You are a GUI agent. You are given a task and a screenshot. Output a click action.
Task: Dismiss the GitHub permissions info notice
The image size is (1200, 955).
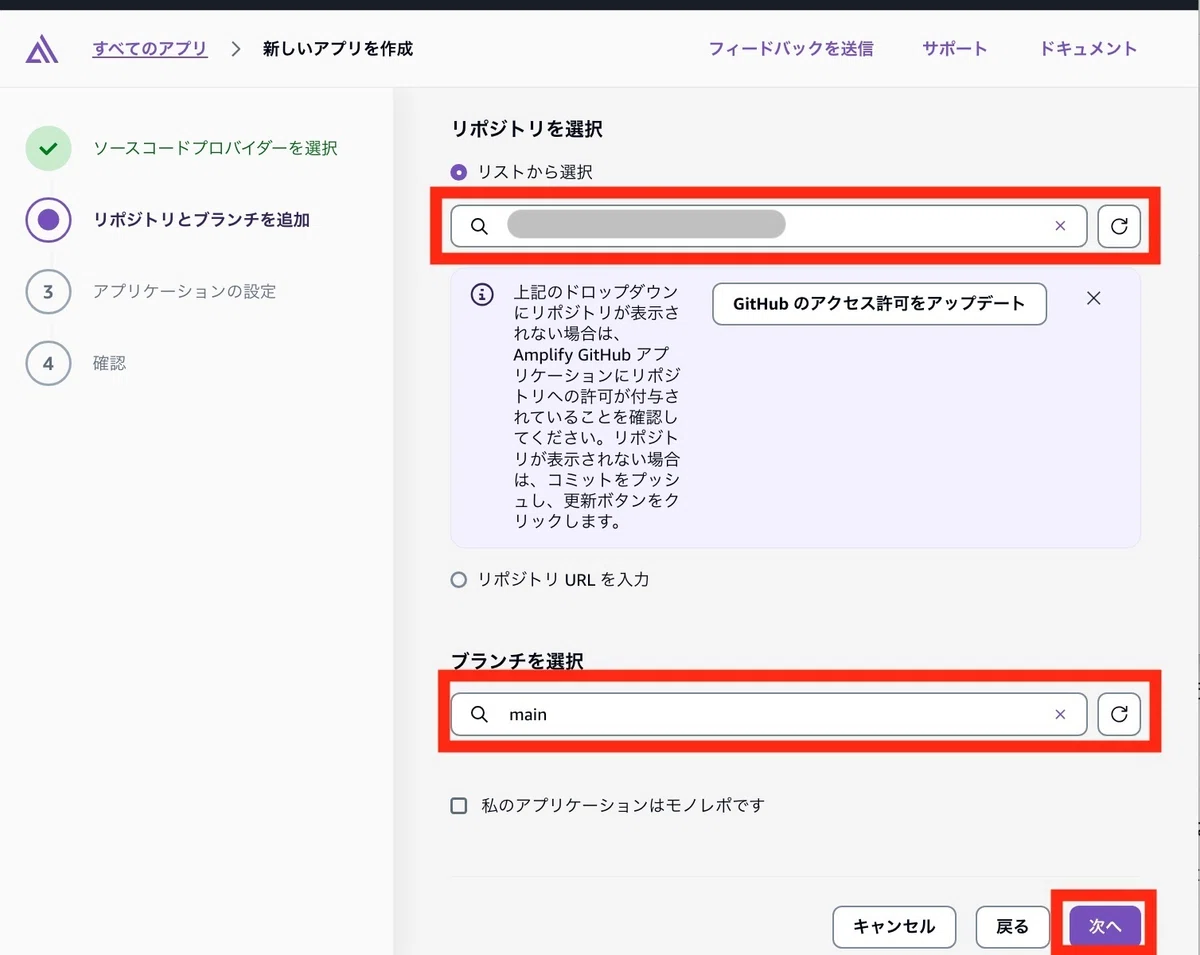(x=1094, y=299)
